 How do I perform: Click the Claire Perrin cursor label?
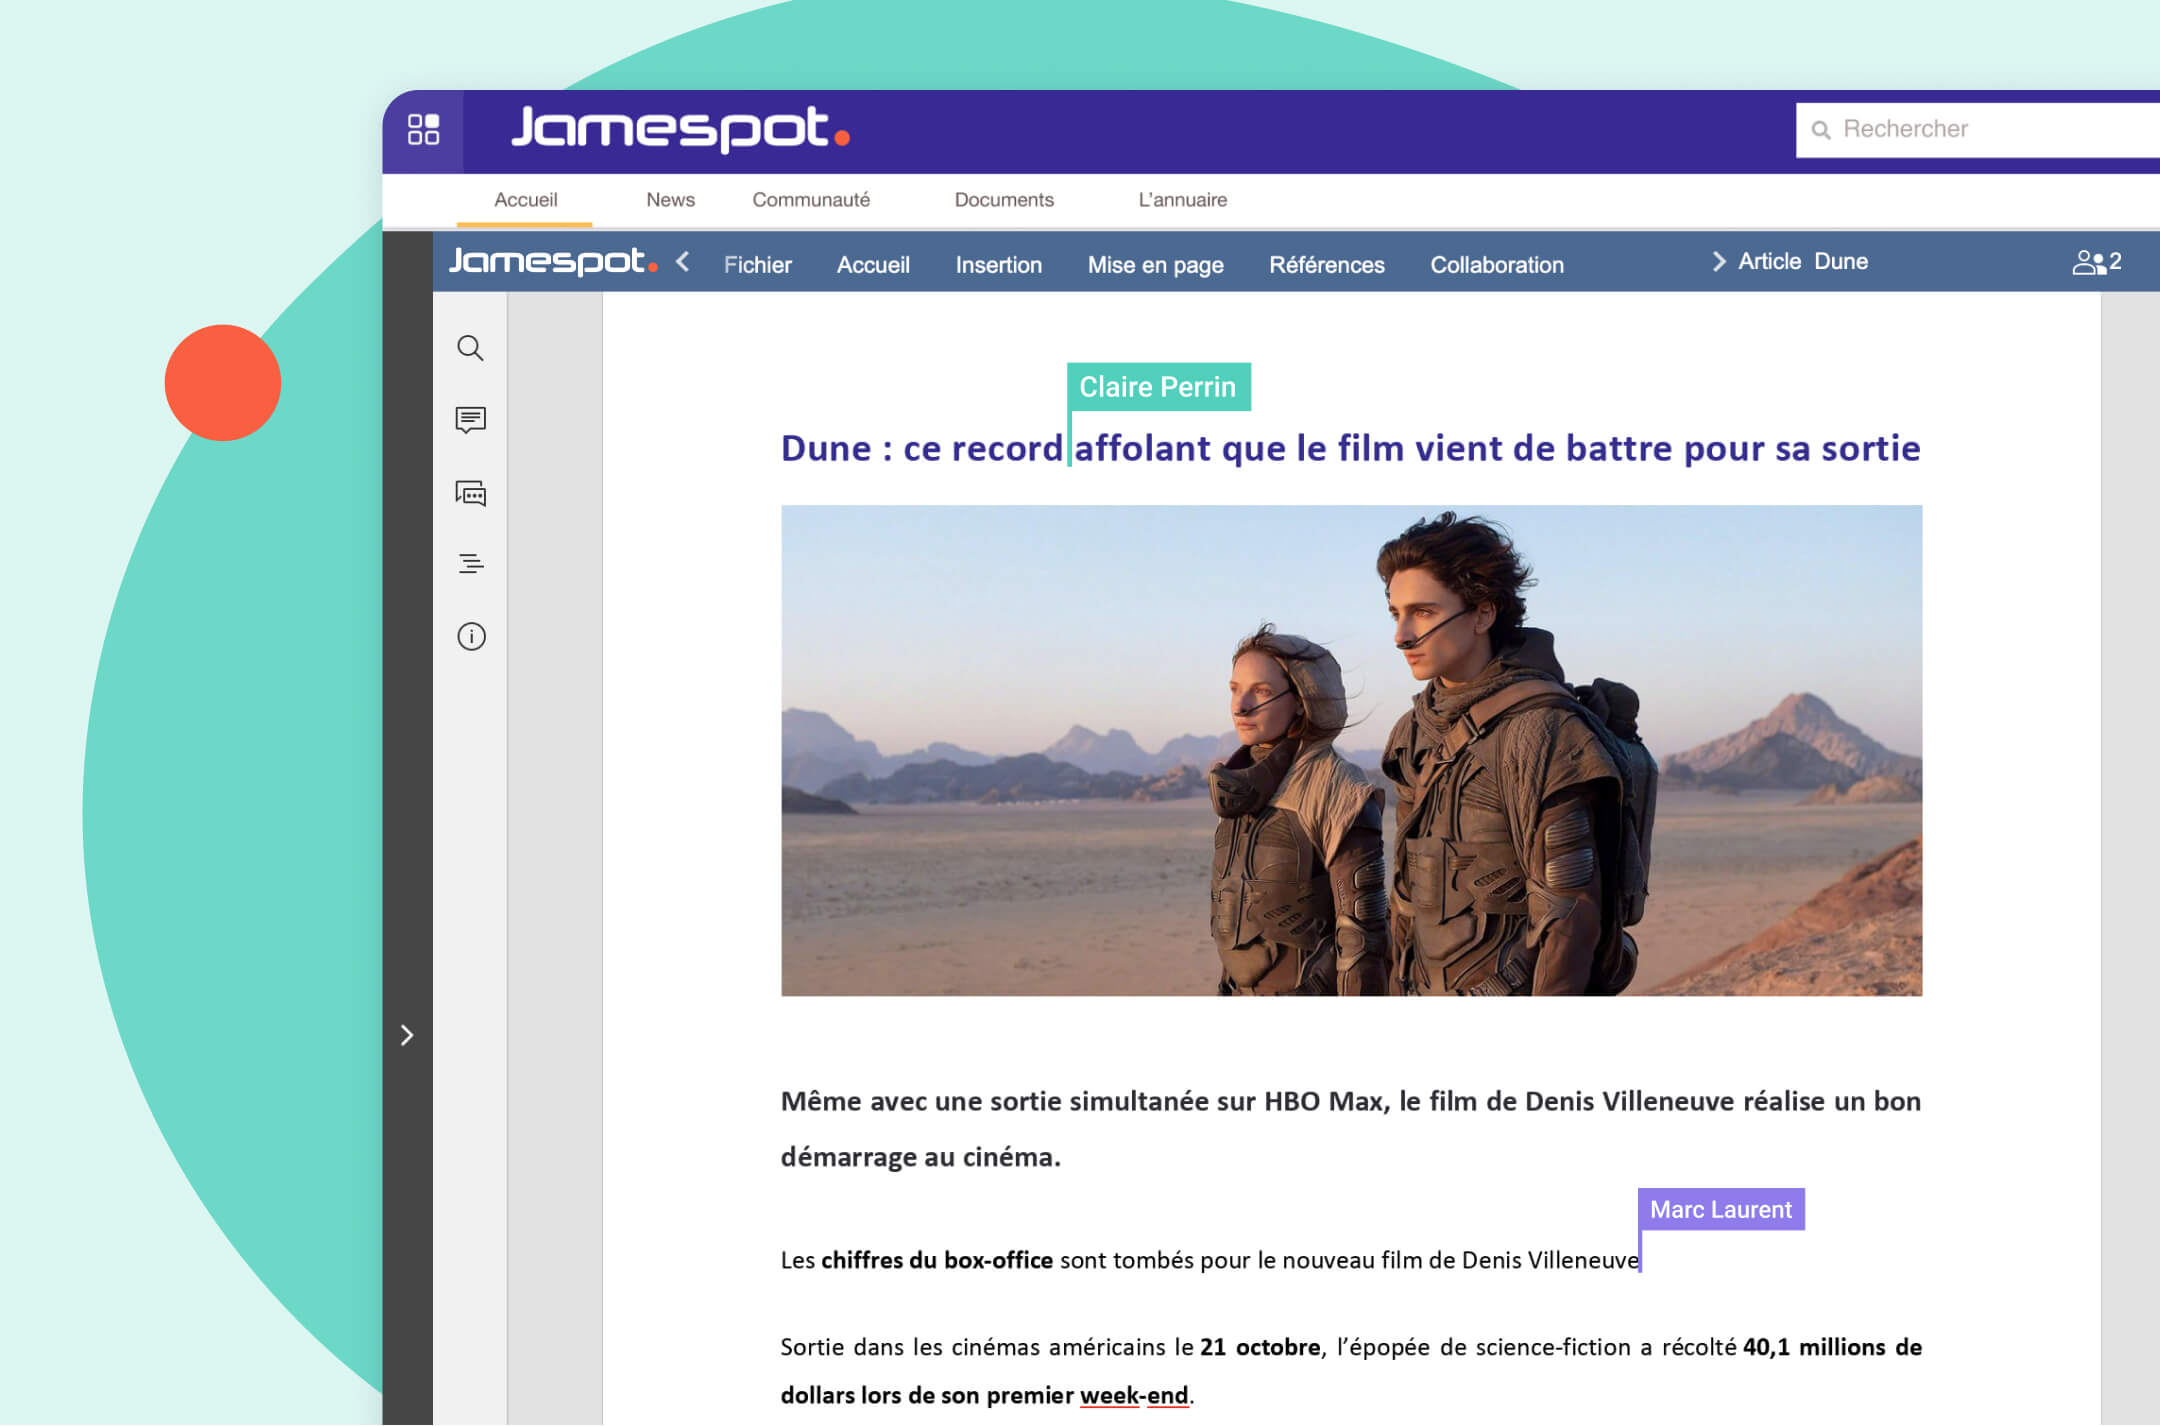(x=1158, y=387)
